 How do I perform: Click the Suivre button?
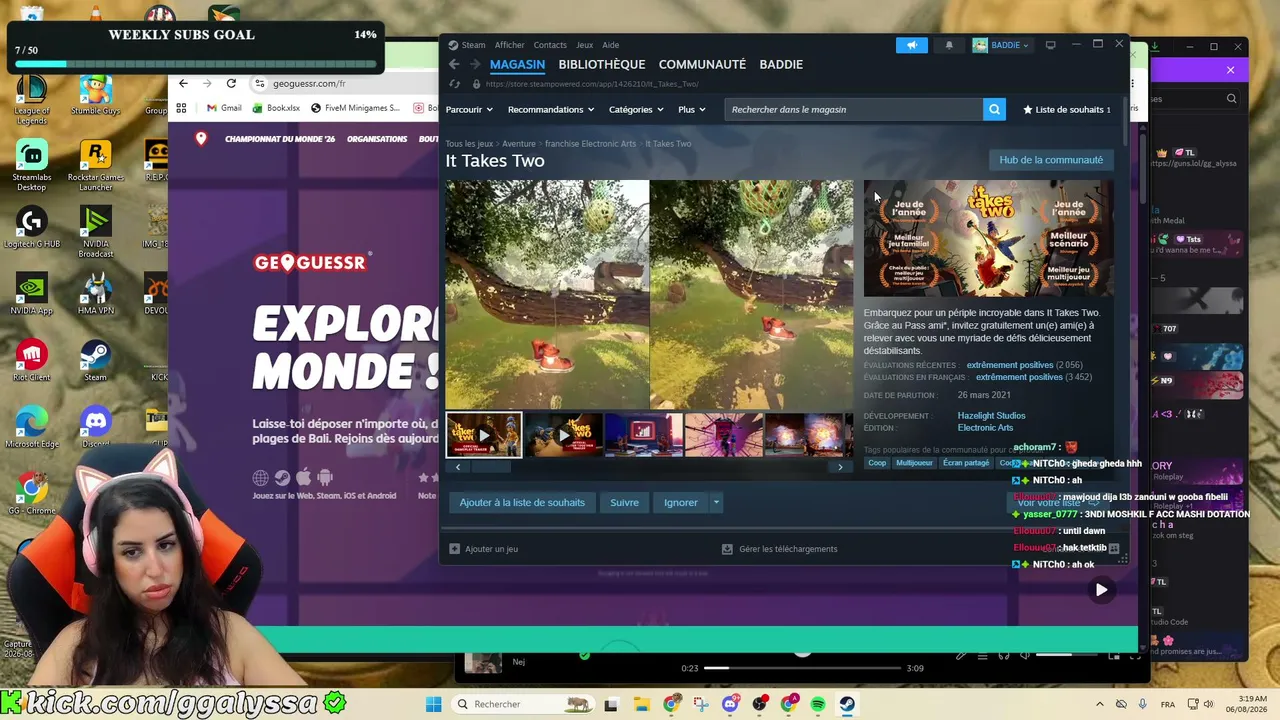click(x=624, y=502)
